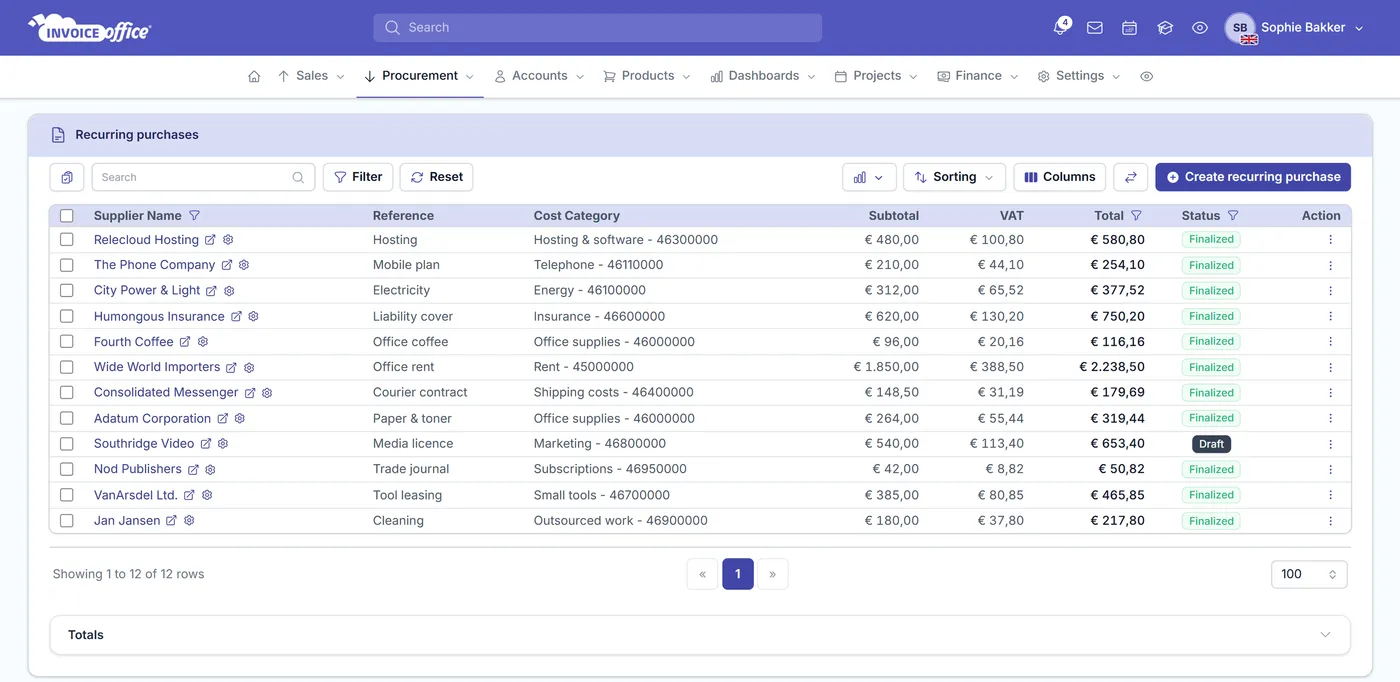Viewport: 1400px width, 682px height.
Task: Open the Settings menu
Action: coord(1079,76)
